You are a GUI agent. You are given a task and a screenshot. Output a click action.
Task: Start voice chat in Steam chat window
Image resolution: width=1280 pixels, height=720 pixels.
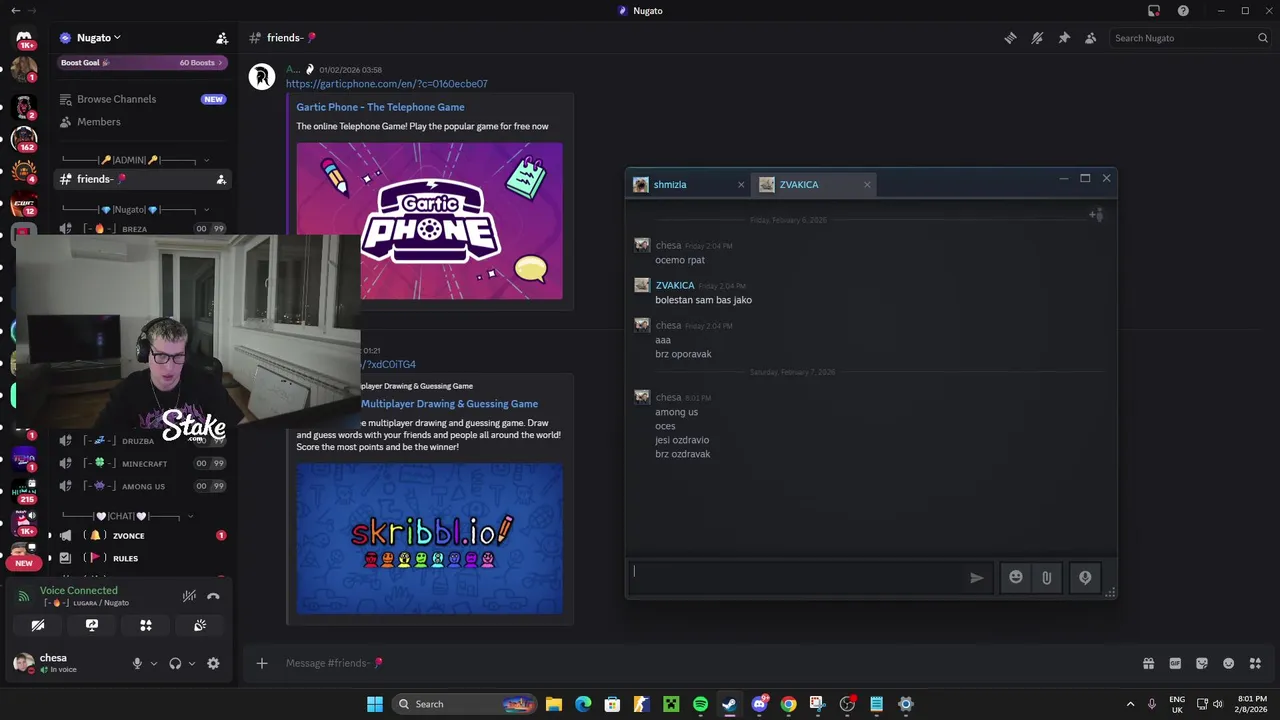point(1085,577)
